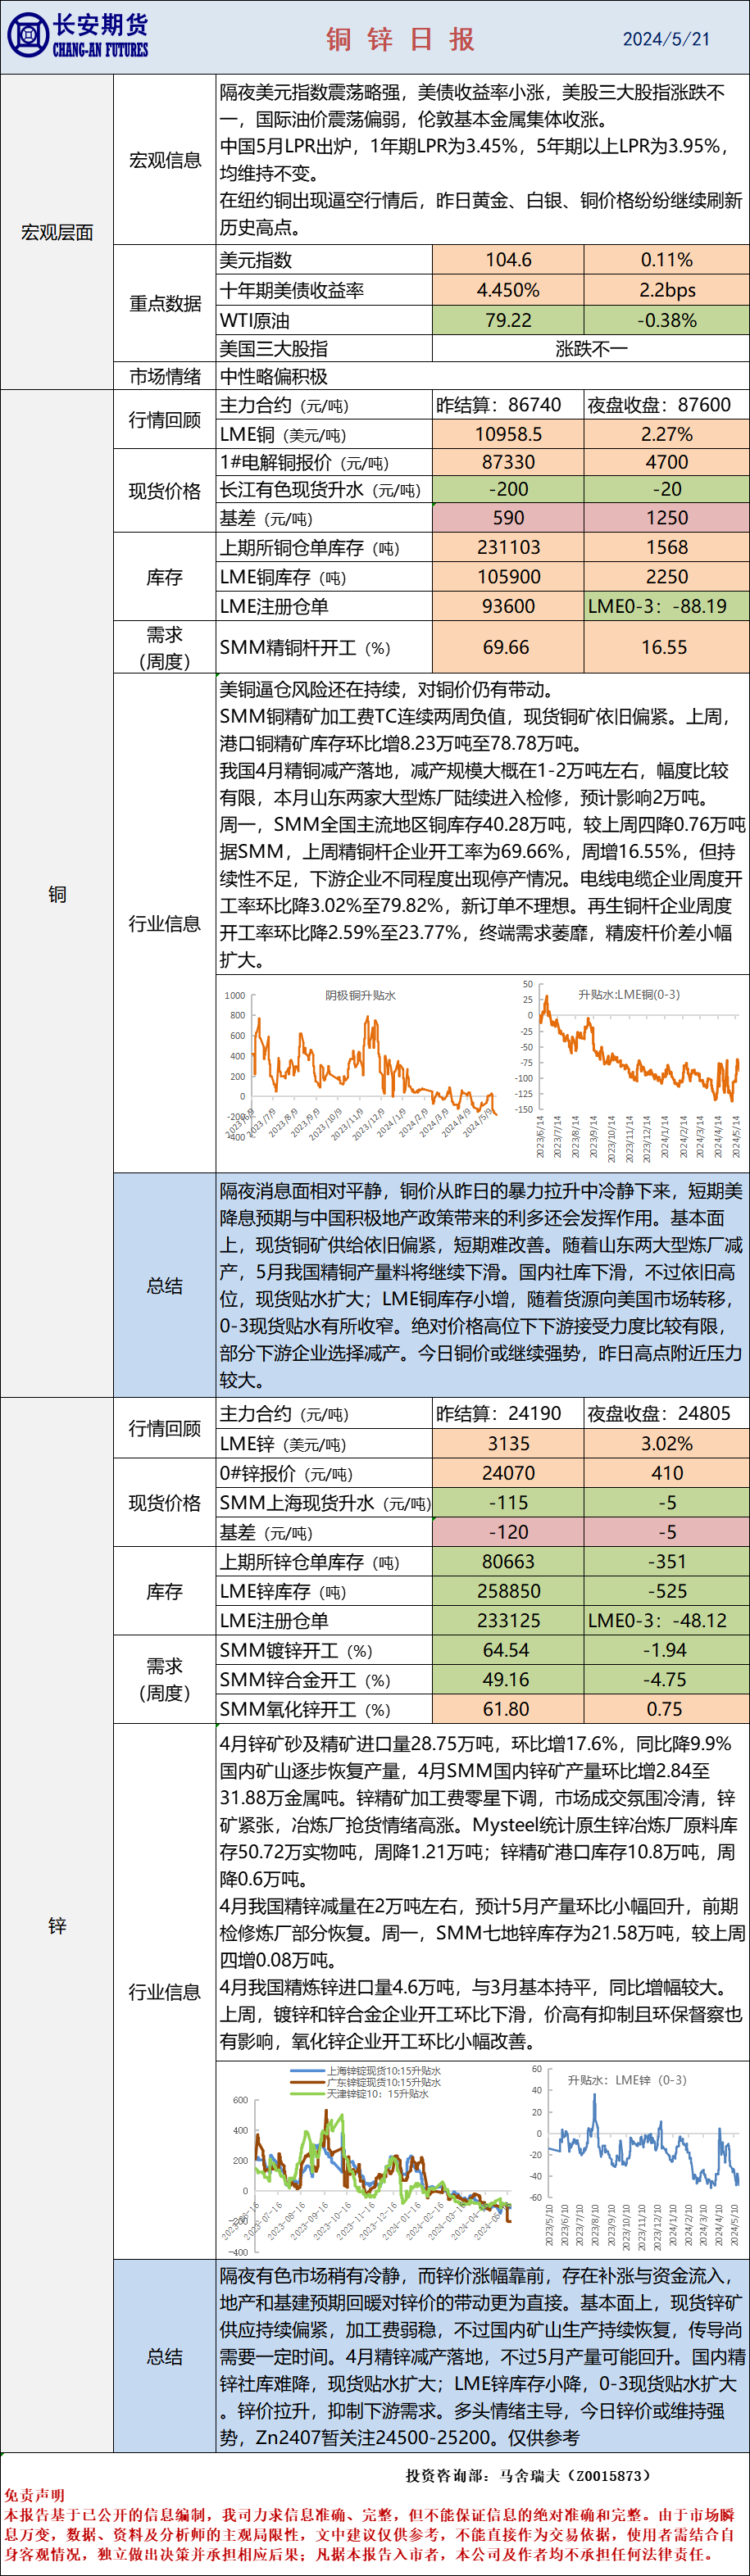Select LME铜库存 value 105900
Screen dimensions: 750x2576
[x=508, y=577]
